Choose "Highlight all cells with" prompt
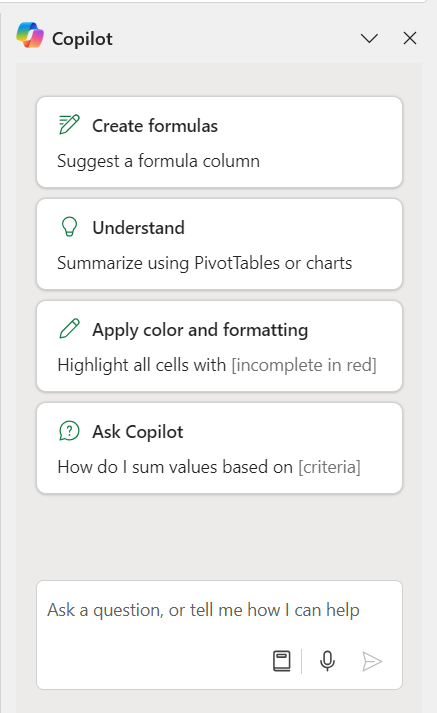This screenshot has width=437, height=713. pos(141,365)
